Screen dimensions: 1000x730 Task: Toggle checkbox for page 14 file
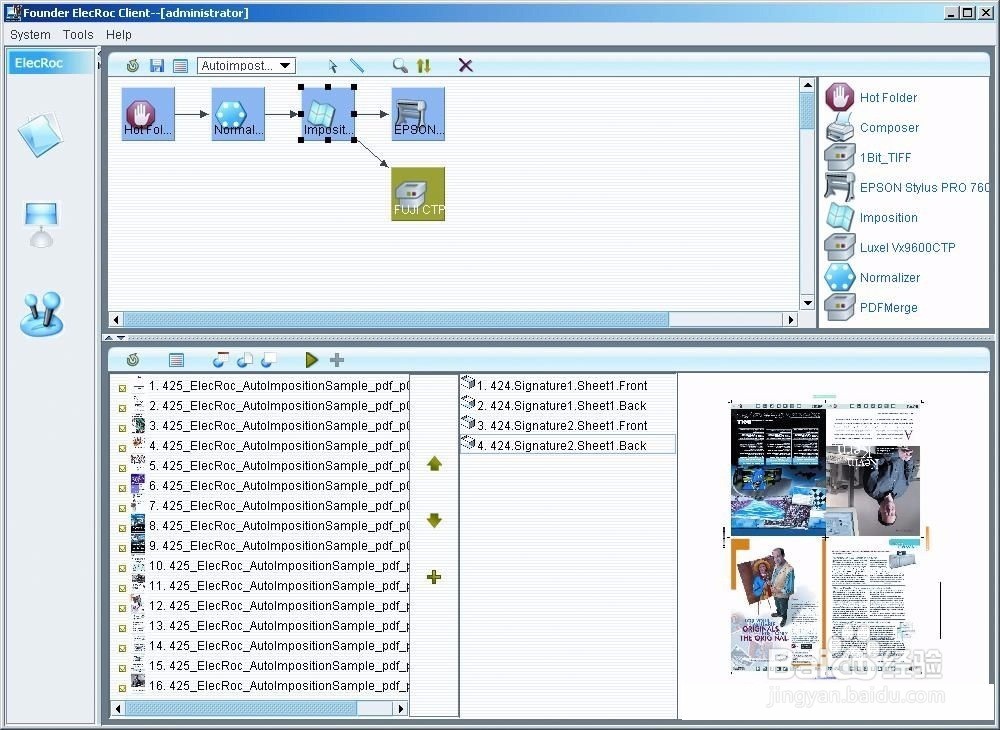point(122,648)
